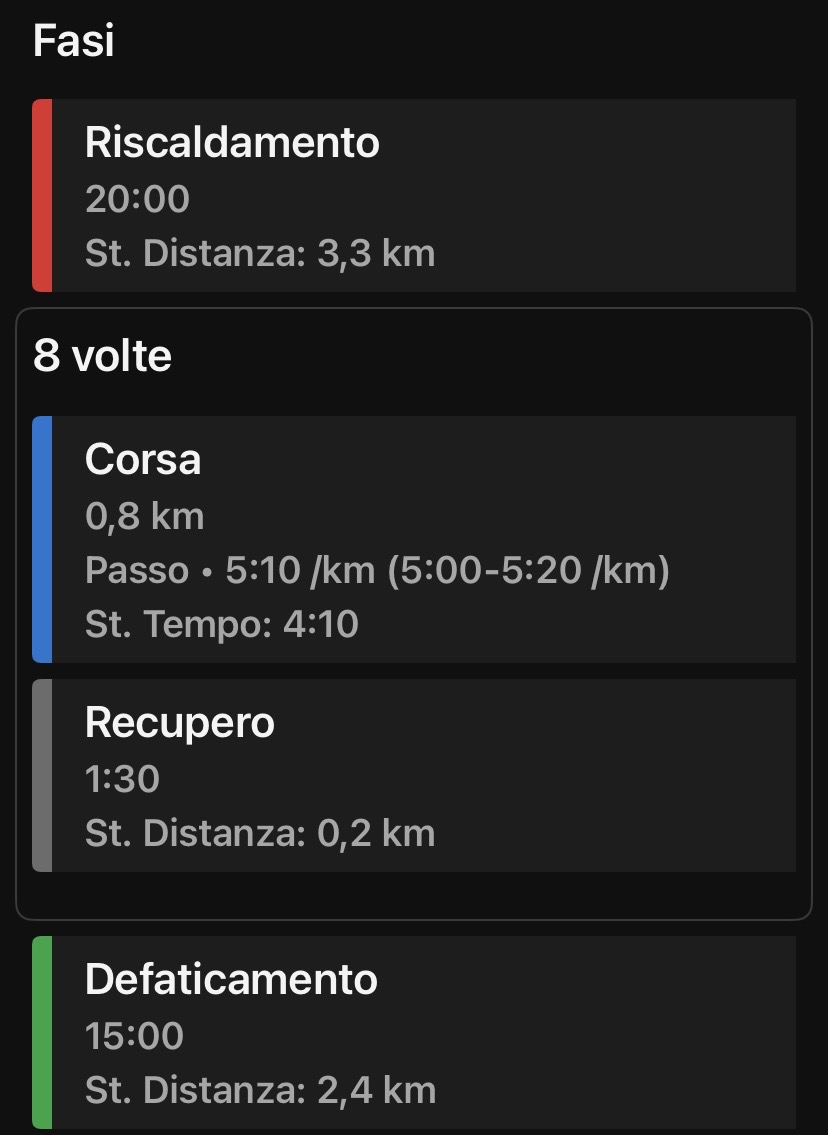
Task: Tap recovery estimated distance 0,2 km
Action: point(260,833)
